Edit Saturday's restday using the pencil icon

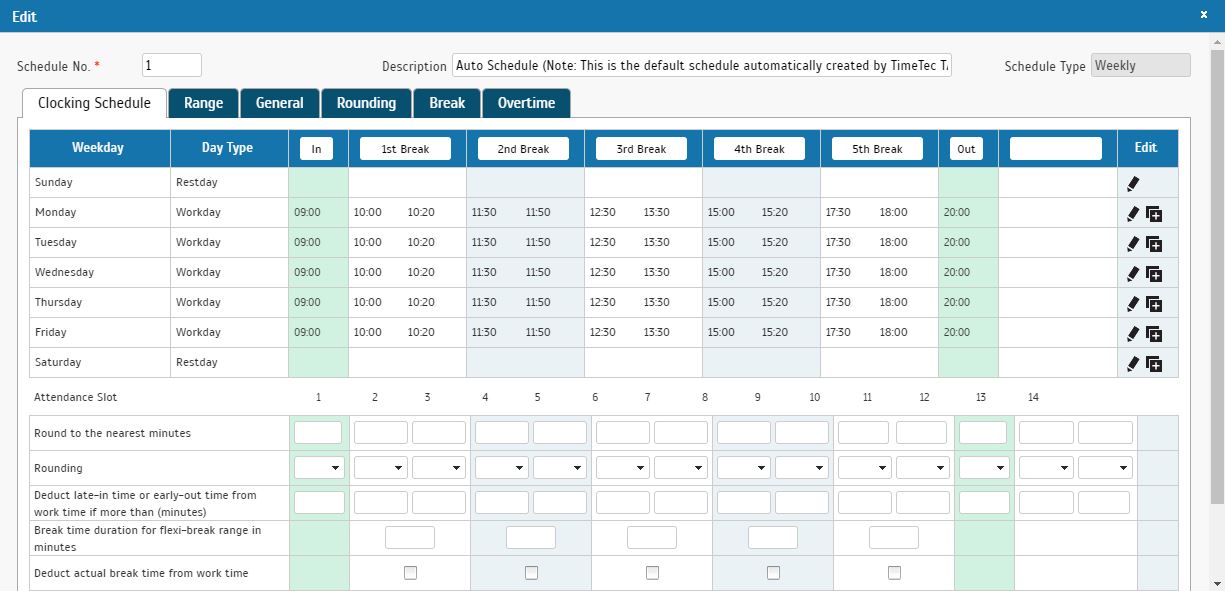click(1131, 362)
